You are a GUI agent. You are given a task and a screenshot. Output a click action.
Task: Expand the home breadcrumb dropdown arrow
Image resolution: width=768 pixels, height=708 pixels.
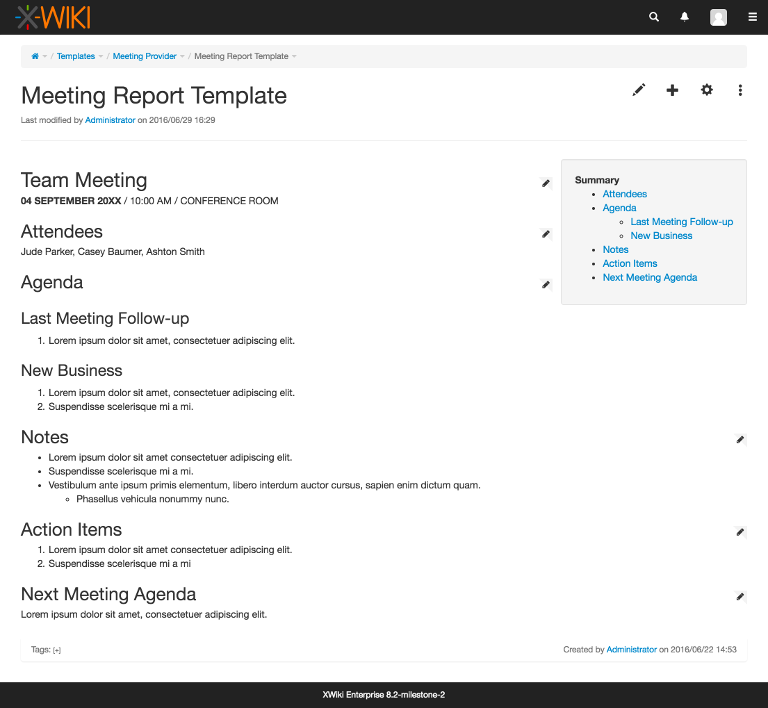tap(45, 57)
